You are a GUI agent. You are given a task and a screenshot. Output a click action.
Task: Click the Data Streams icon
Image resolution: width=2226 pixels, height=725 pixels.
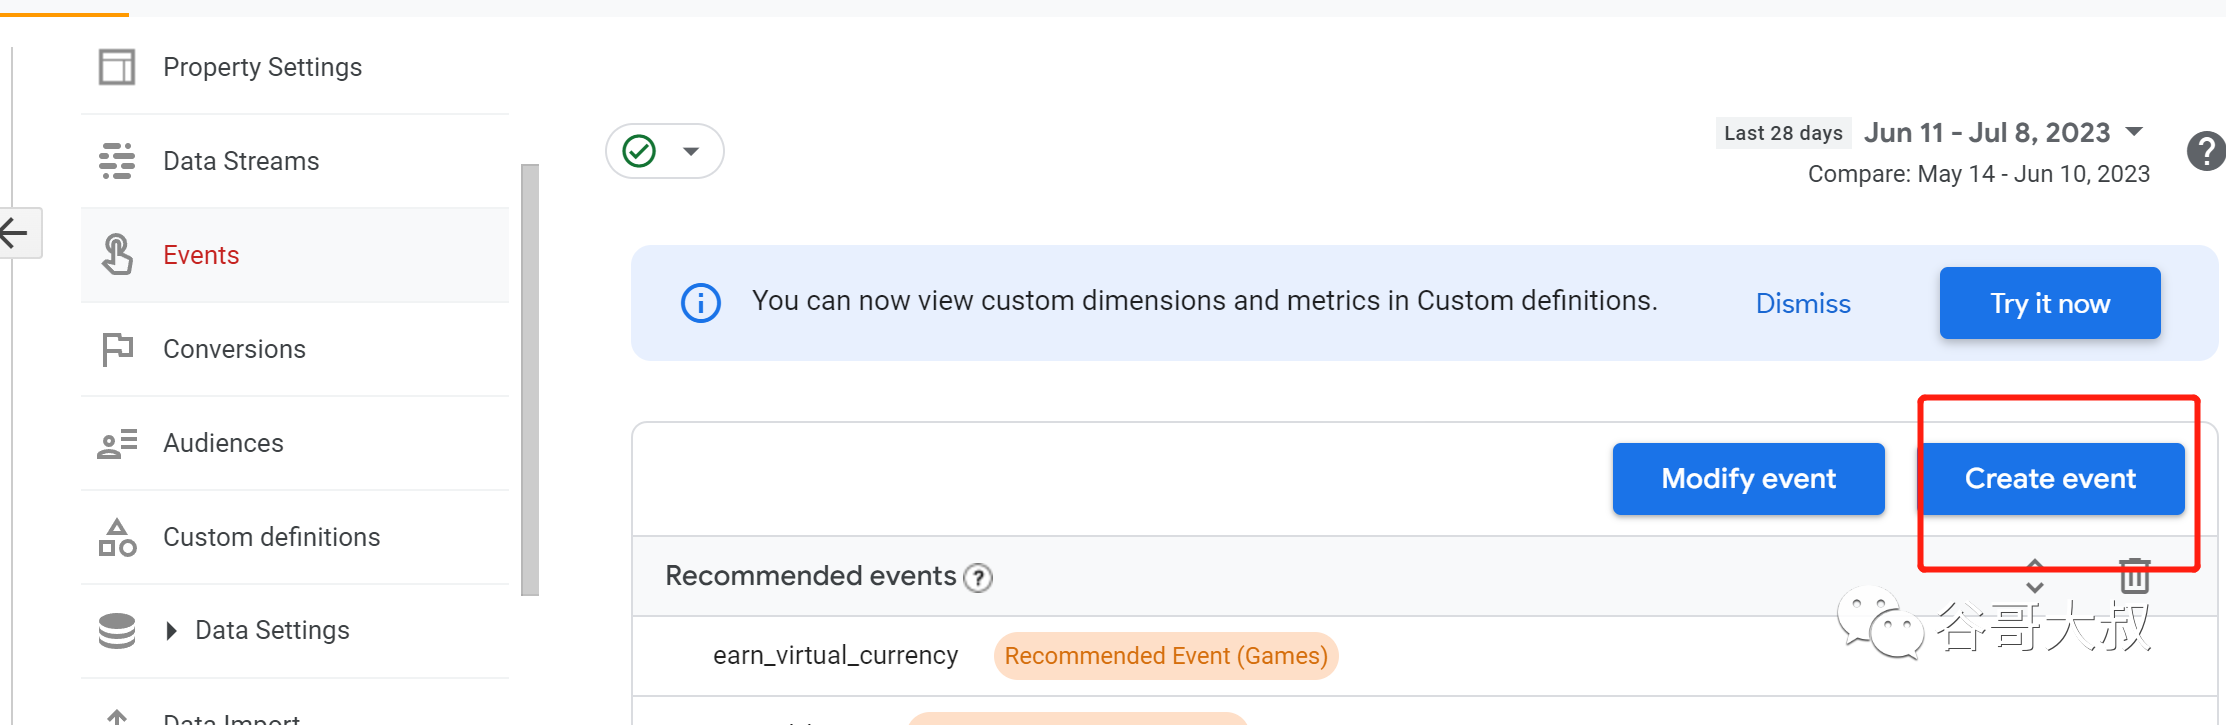coord(117,161)
